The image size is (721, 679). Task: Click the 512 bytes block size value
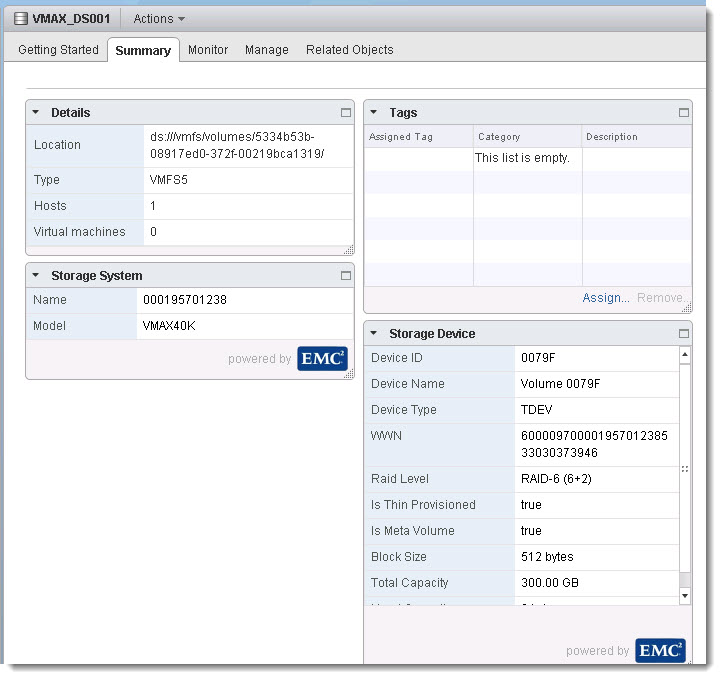coord(547,557)
